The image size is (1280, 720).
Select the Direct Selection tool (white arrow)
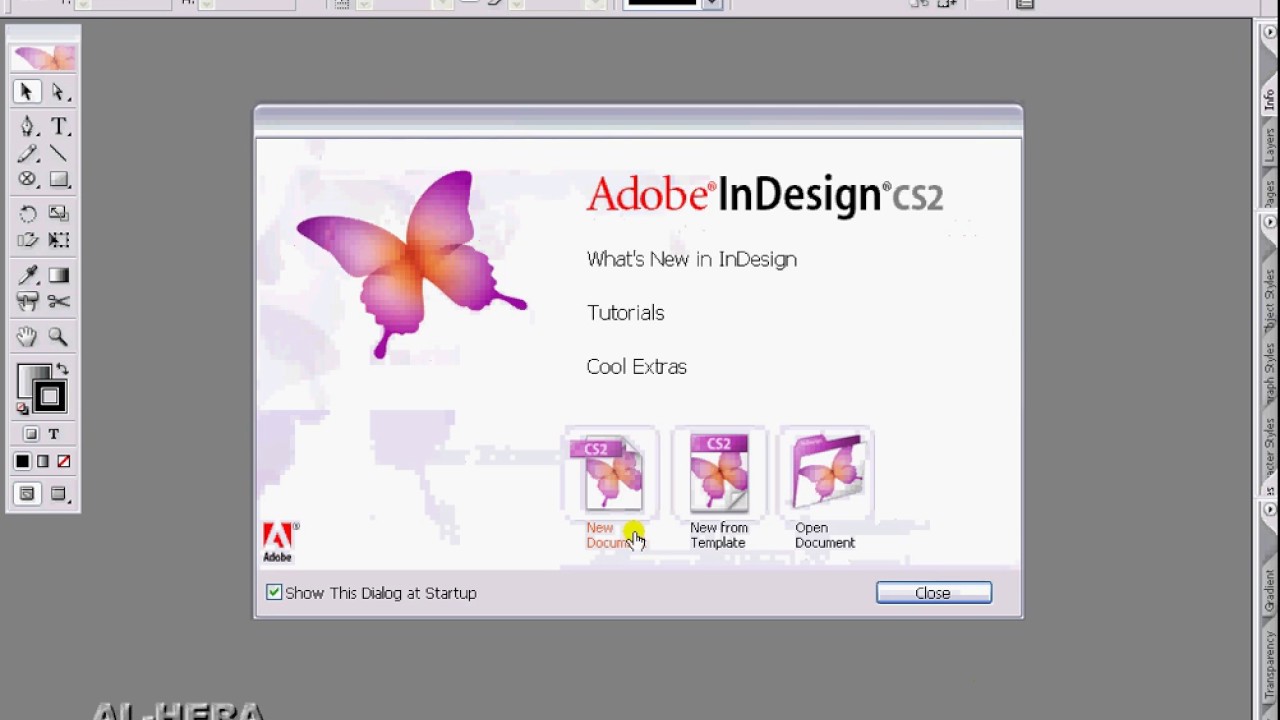point(58,92)
